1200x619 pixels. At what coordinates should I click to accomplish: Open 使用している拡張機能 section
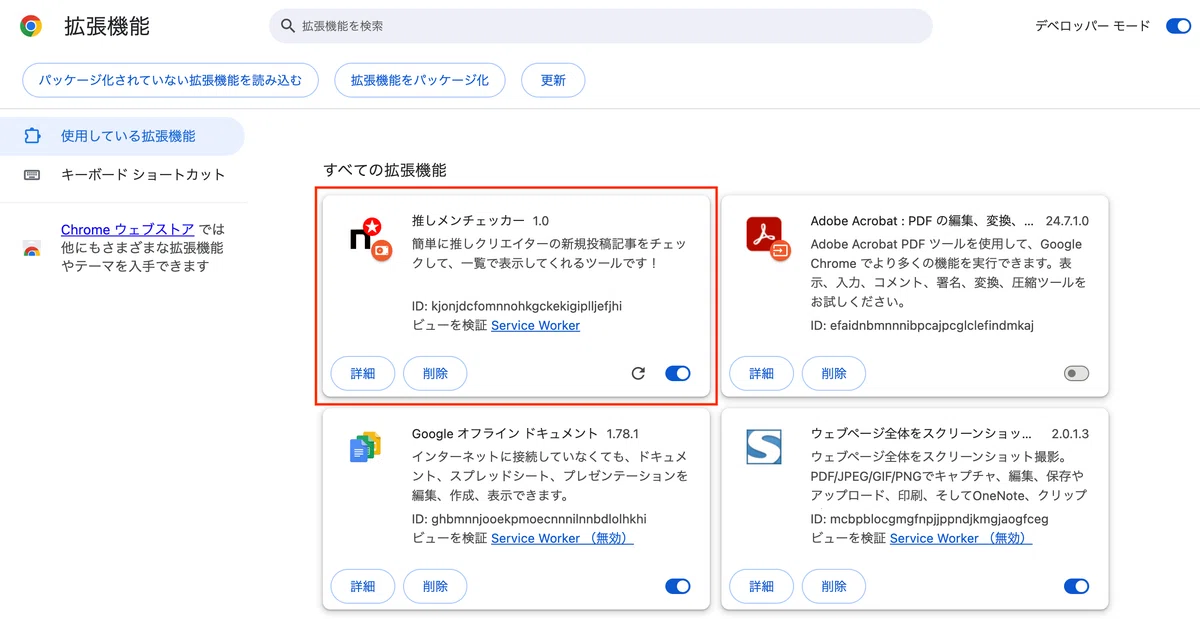122,136
